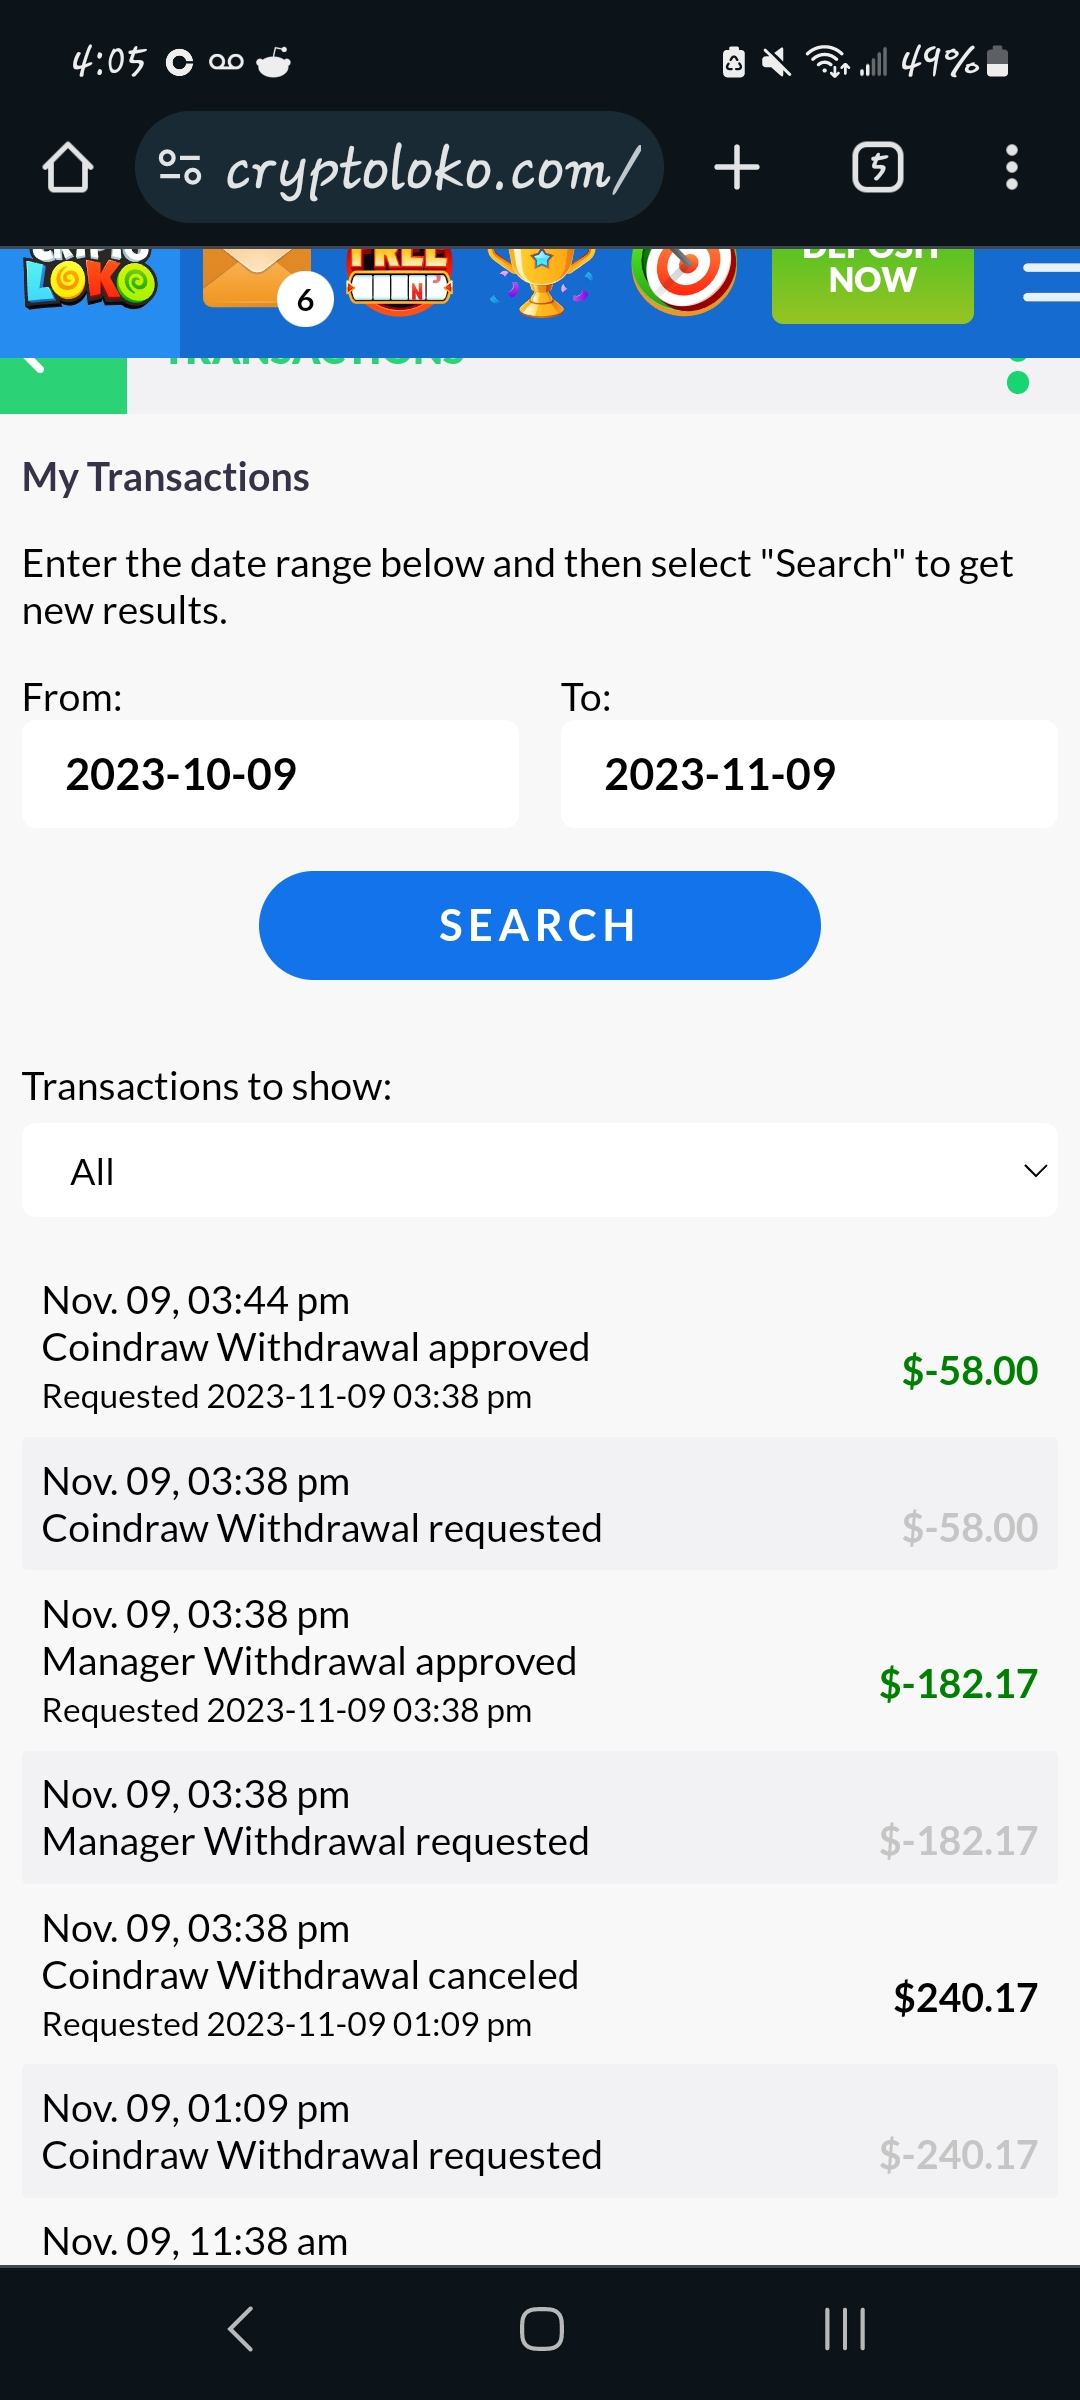Tap the Crypto Loko logo
This screenshot has width=1080, height=2400.
coord(90,282)
